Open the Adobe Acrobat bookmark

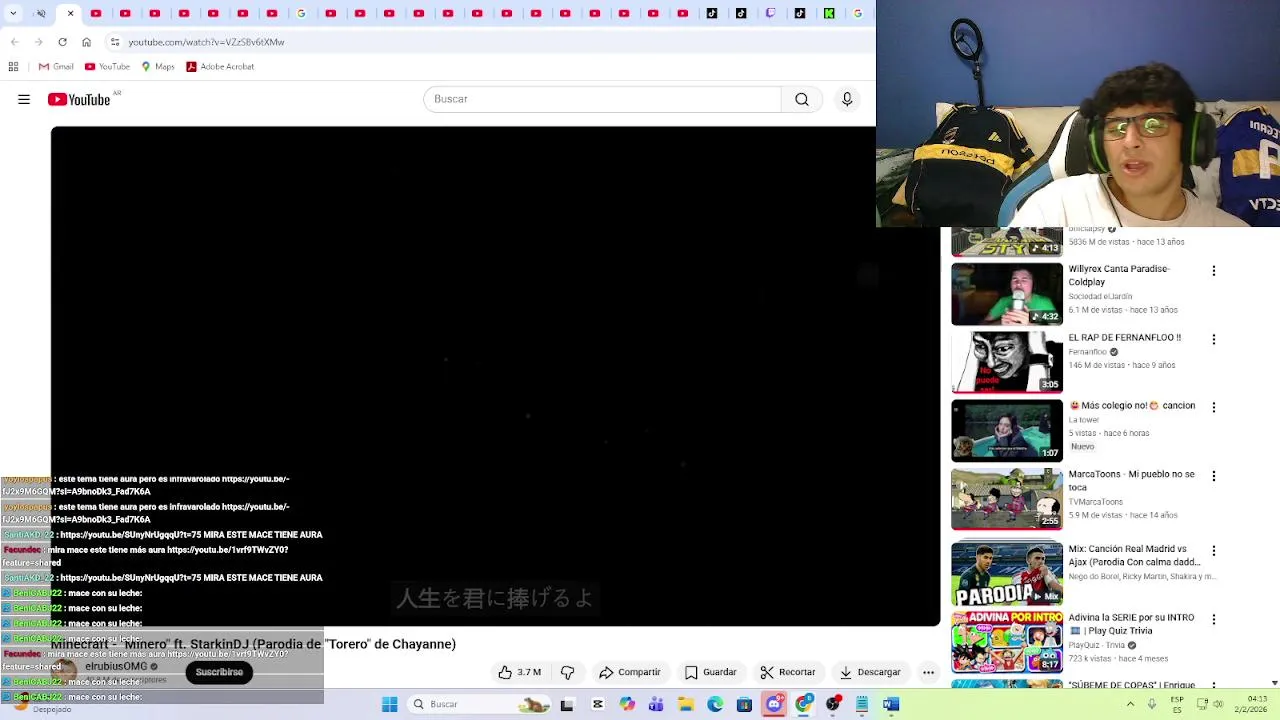pyautogui.click(x=220, y=66)
